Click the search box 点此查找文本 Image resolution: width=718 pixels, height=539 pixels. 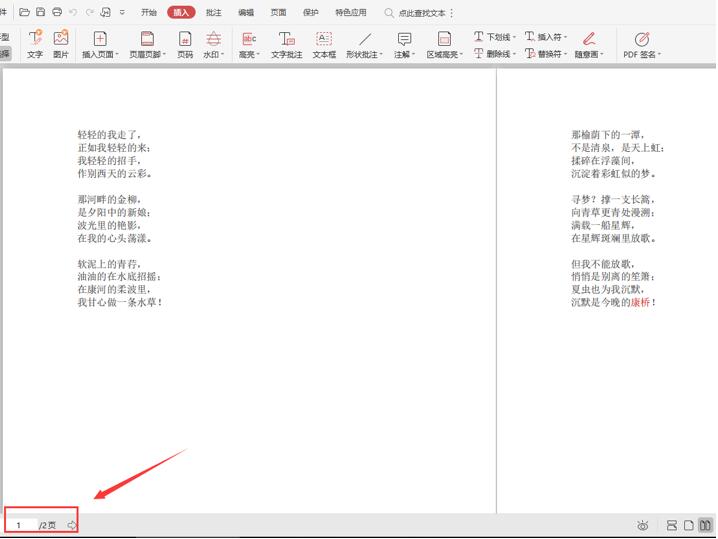[x=422, y=13]
